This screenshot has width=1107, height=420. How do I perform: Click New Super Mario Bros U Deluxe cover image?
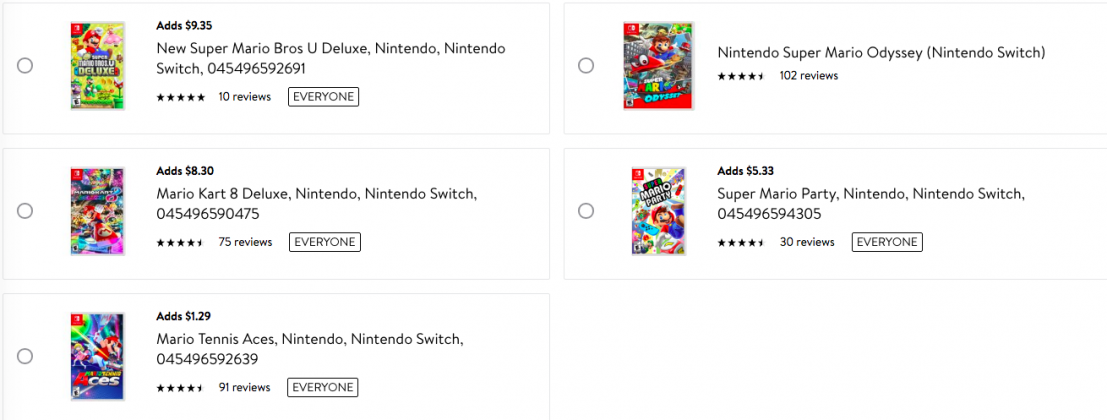[97, 65]
